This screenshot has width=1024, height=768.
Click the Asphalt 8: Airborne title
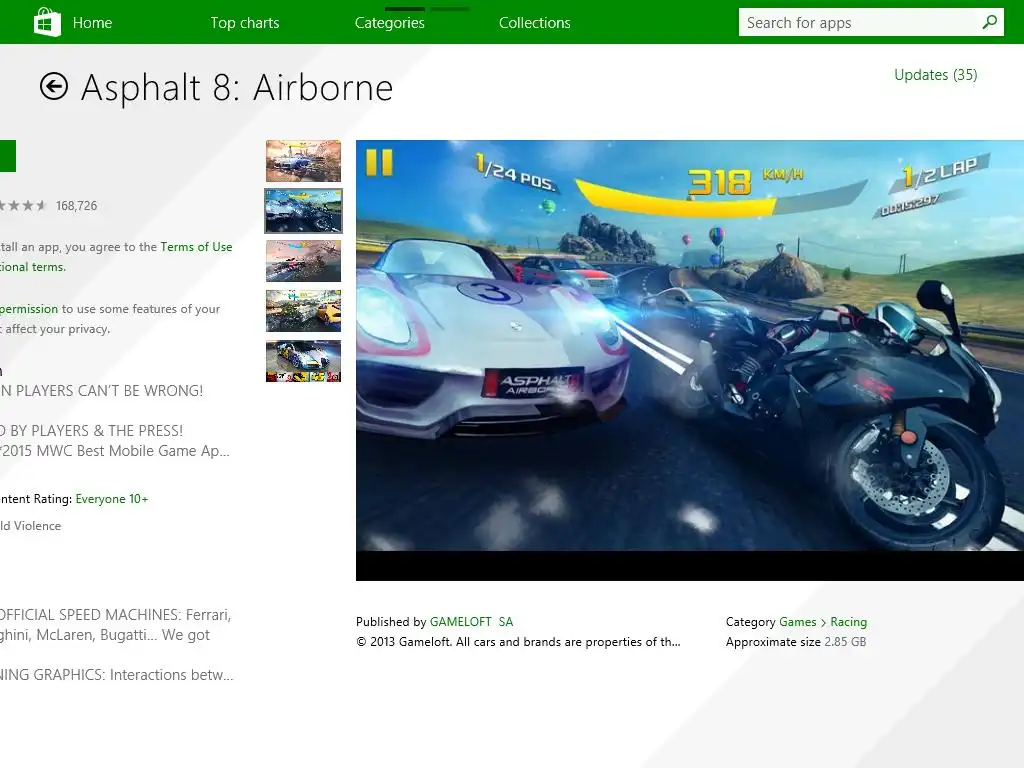click(x=237, y=88)
